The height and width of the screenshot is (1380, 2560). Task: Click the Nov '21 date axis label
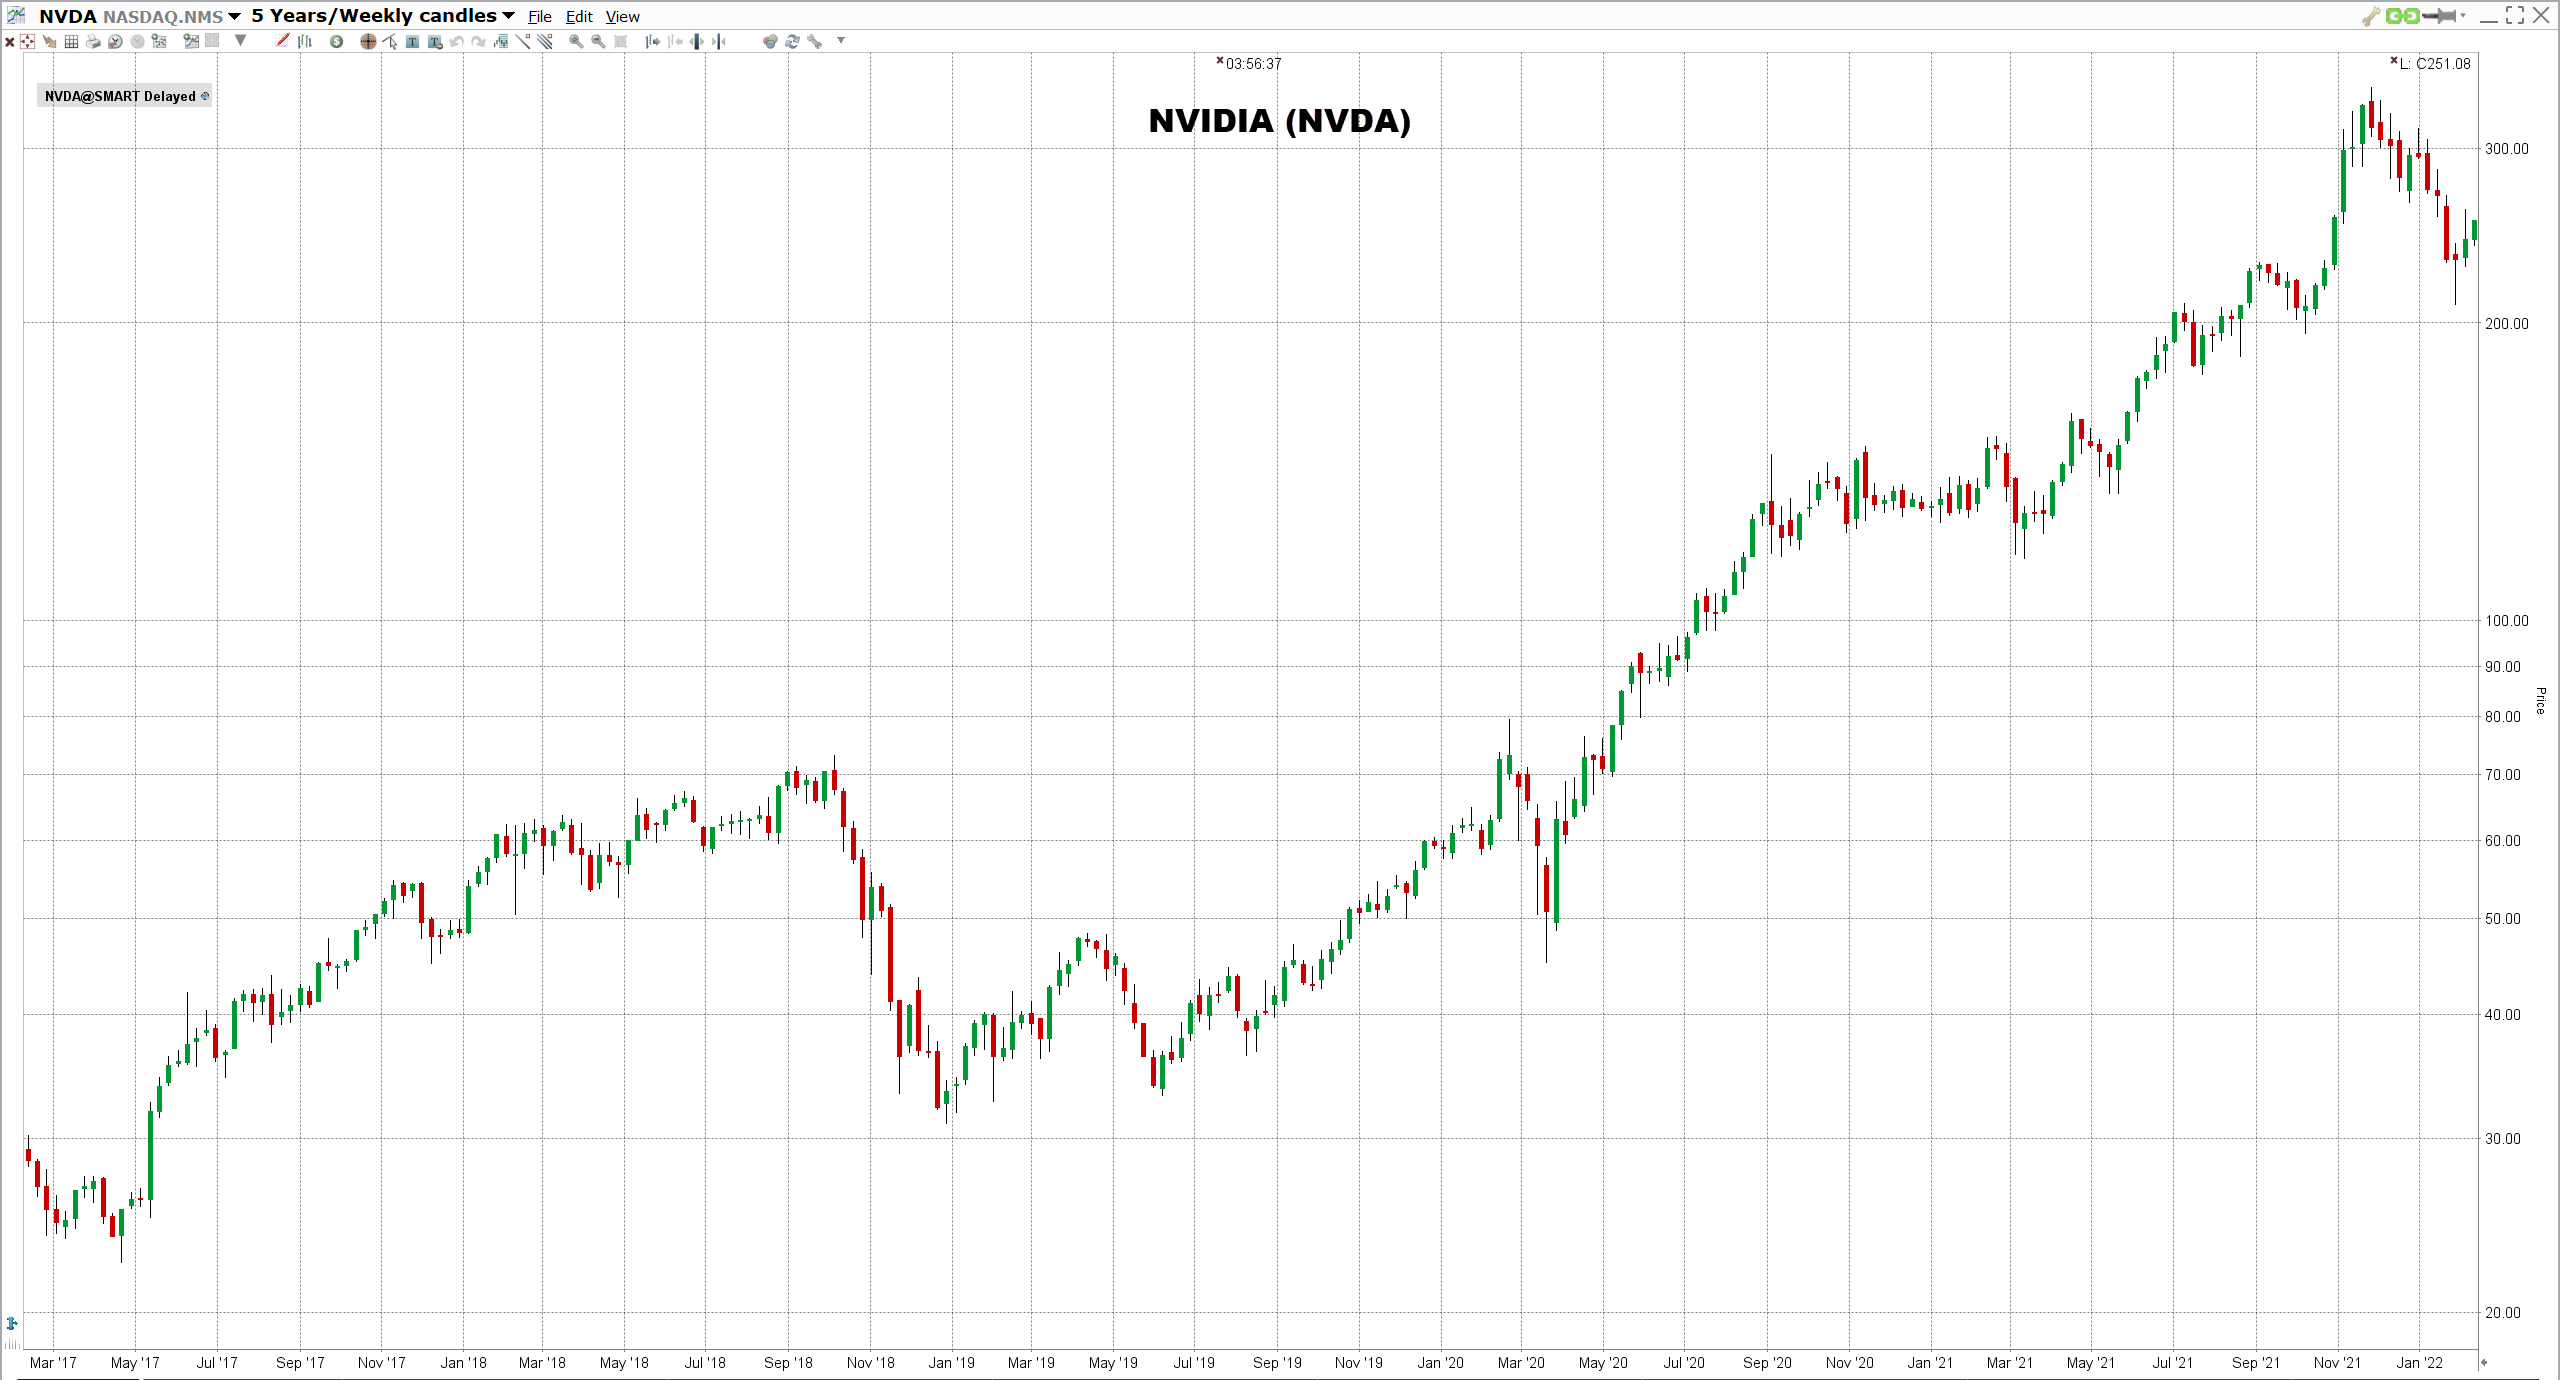pos(2337,1363)
